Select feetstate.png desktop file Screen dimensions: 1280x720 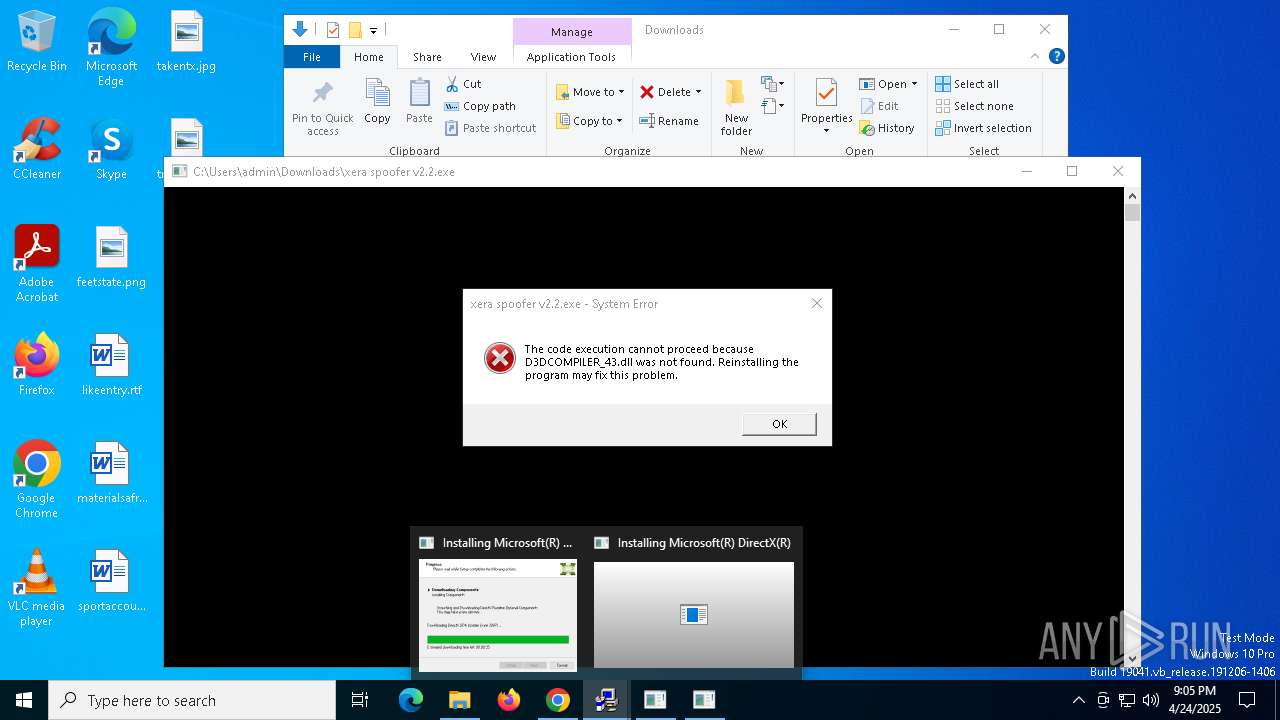click(111, 258)
